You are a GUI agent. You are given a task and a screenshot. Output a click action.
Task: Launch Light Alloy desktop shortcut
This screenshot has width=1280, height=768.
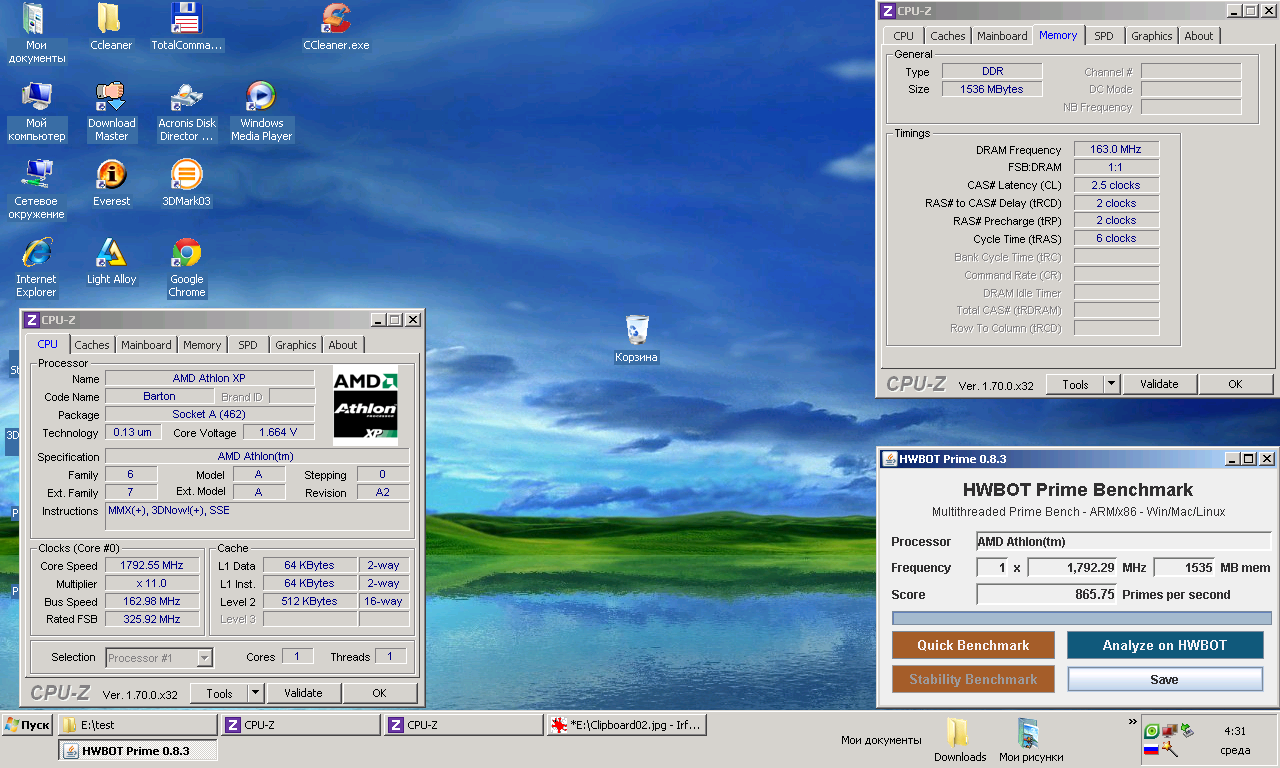click(111, 261)
